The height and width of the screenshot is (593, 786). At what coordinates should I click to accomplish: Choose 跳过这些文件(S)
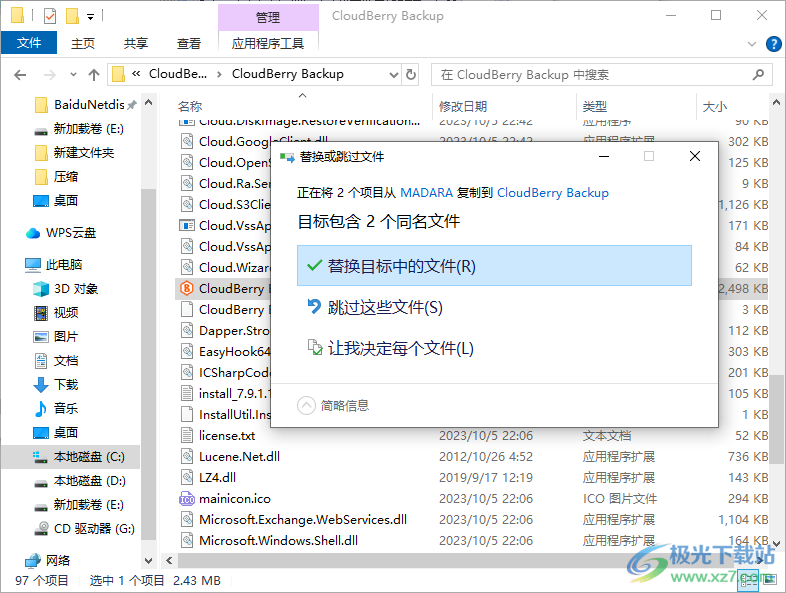coord(494,307)
